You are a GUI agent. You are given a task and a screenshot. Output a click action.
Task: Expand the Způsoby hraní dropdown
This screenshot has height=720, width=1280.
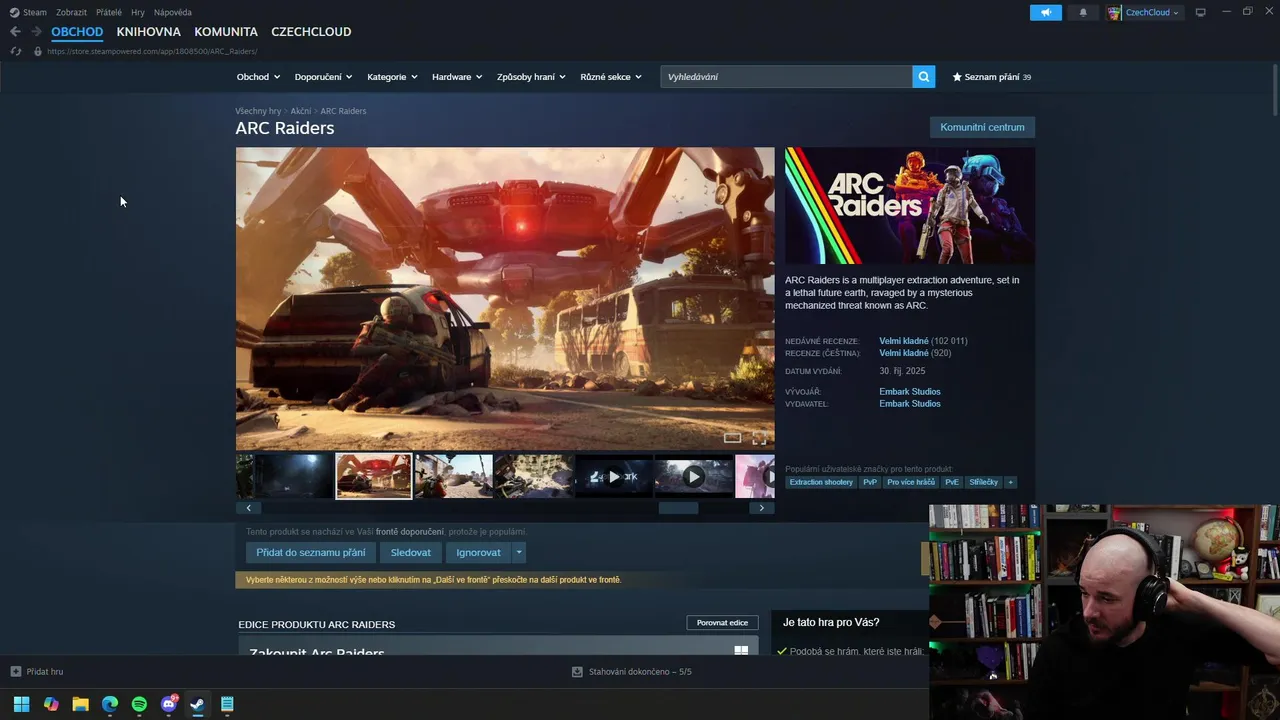(531, 77)
